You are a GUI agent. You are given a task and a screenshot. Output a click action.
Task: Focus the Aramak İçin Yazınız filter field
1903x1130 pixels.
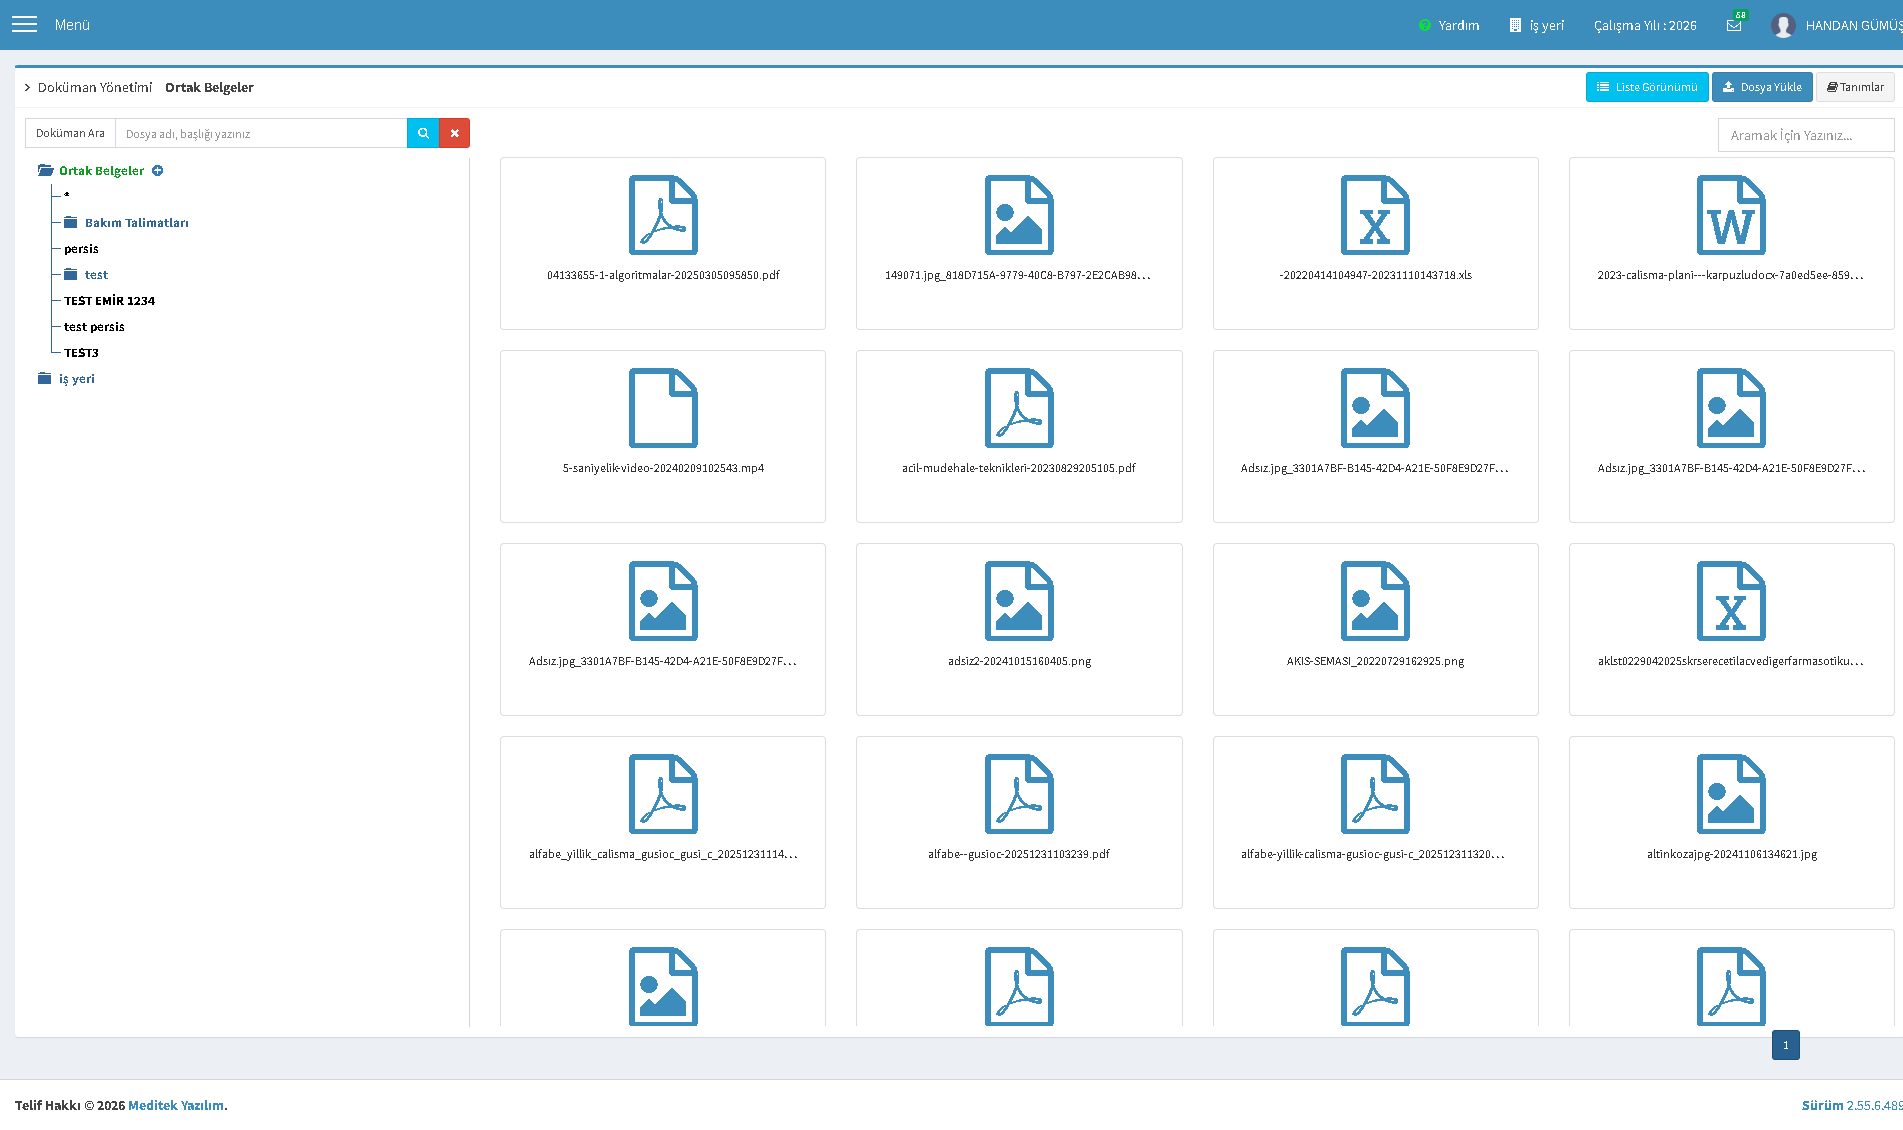1805,135
